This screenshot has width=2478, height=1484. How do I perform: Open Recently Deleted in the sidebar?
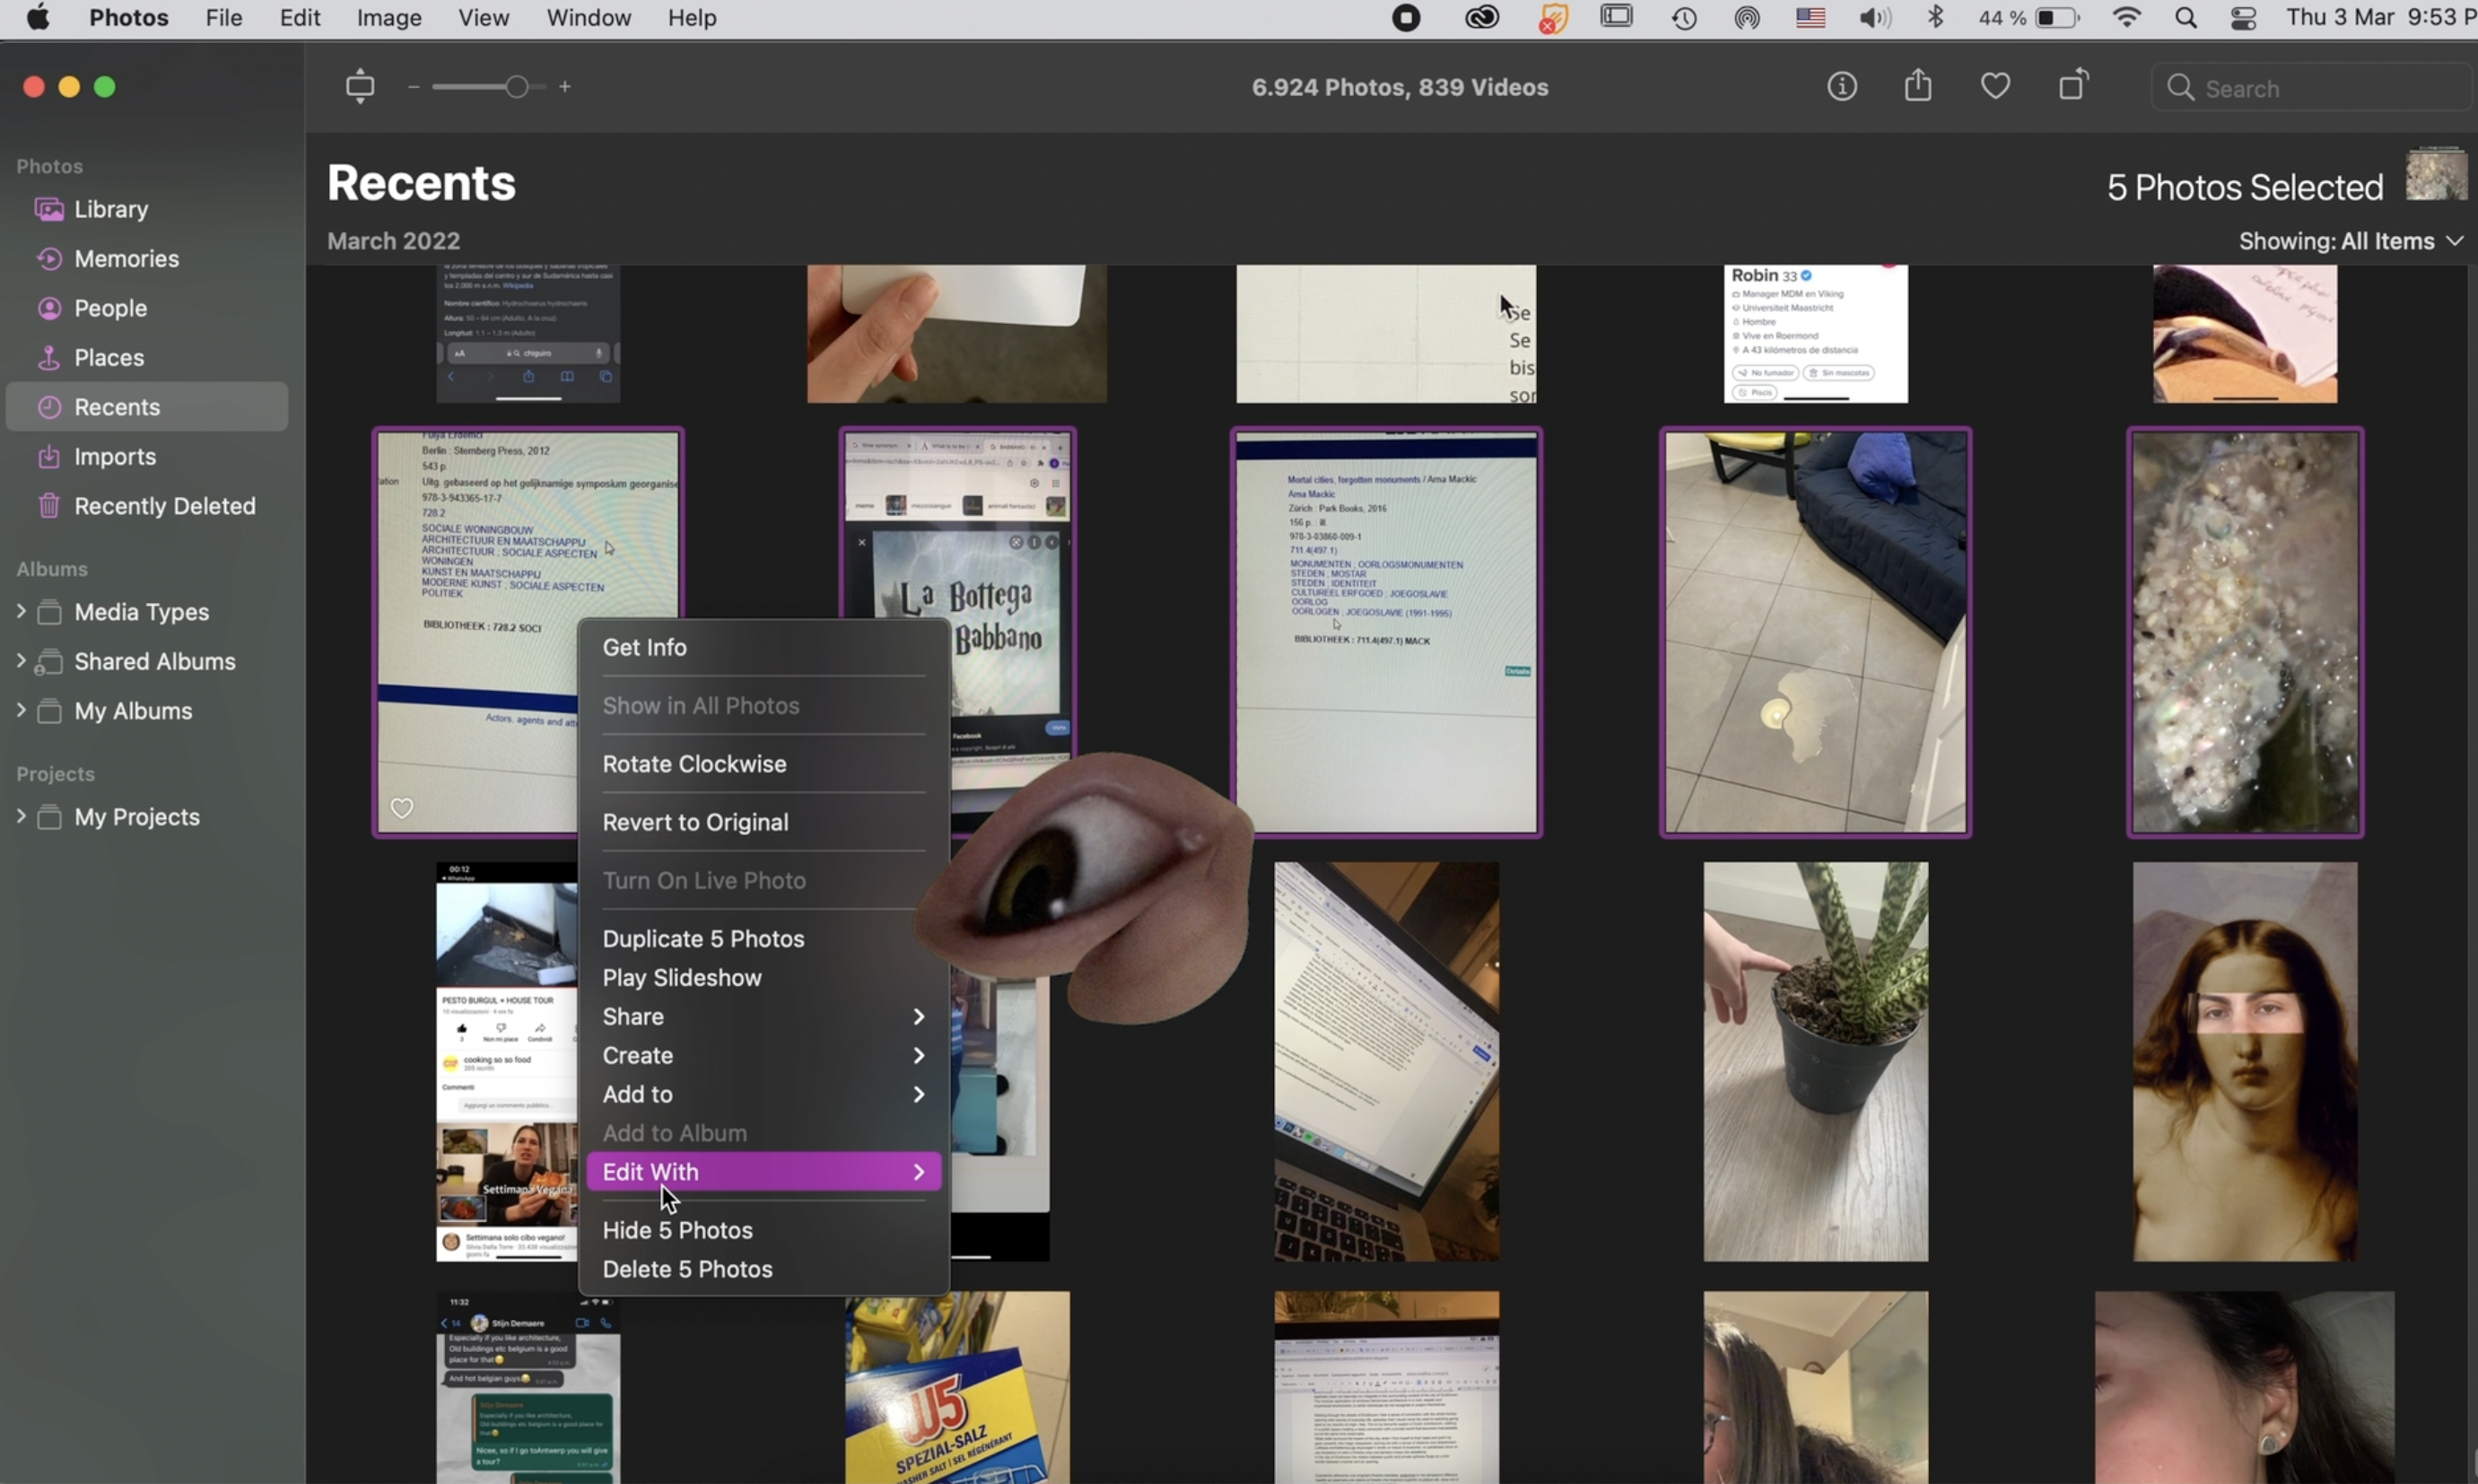[x=164, y=506]
